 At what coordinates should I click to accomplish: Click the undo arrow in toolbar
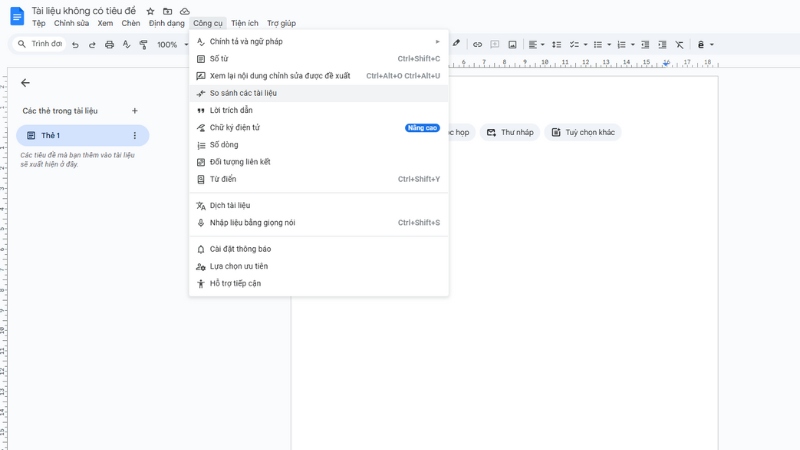click(x=75, y=45)
